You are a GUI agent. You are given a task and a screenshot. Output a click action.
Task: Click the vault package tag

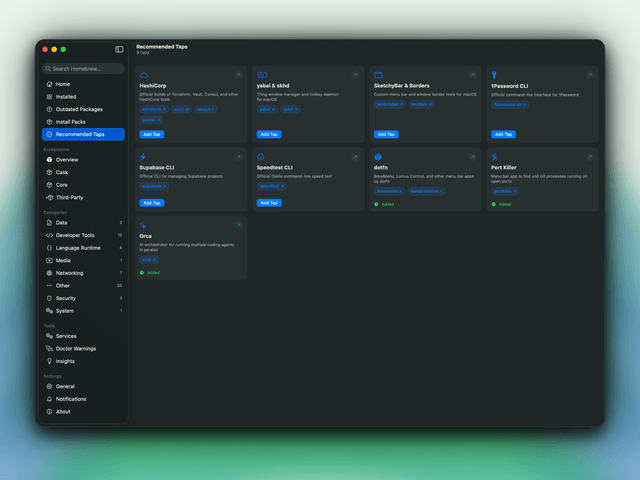pos(181,109)
